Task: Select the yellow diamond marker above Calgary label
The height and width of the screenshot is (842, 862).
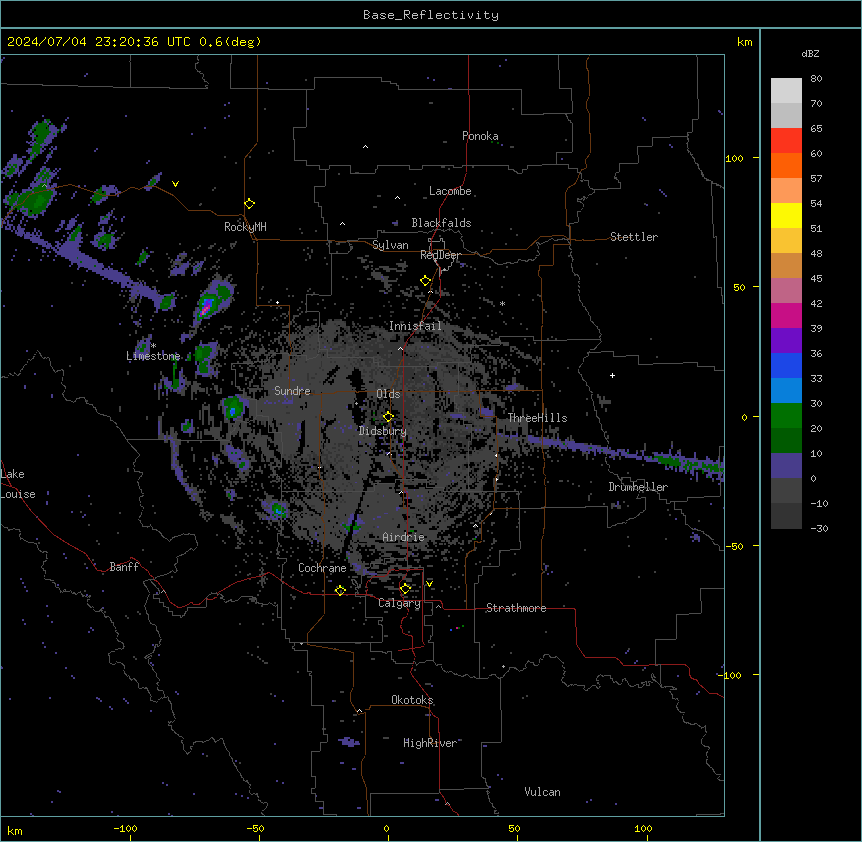Action: coord(405,589)
